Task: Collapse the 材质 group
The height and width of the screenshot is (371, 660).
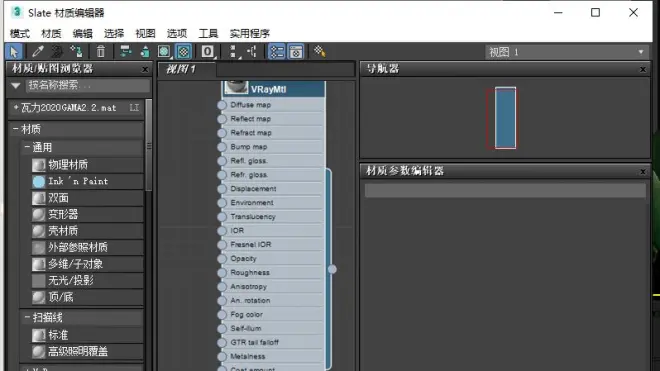Action: [x=16, y=129]
